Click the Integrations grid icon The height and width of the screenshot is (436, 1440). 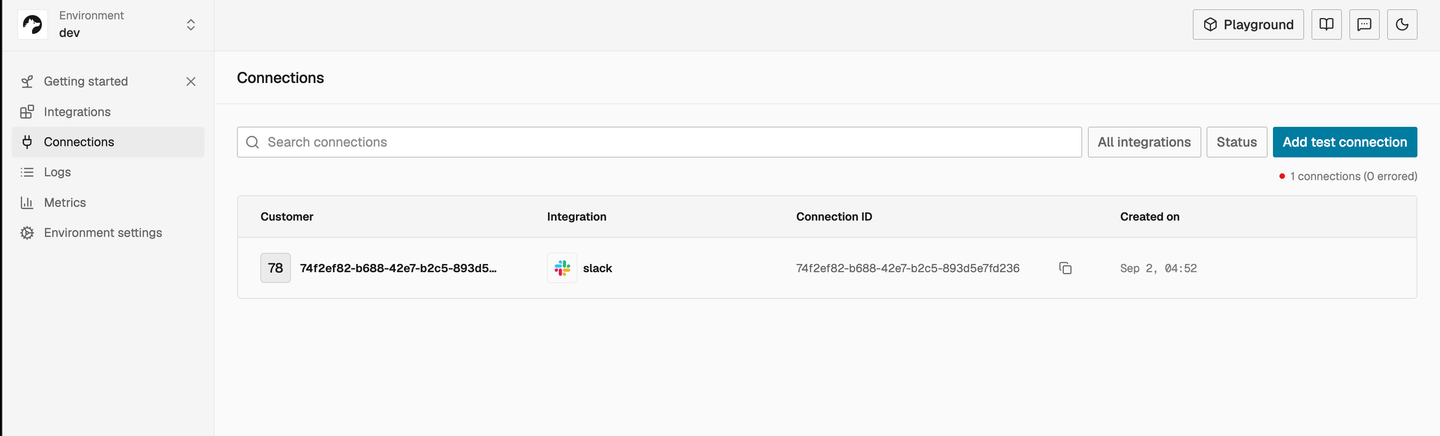[27, 112]
